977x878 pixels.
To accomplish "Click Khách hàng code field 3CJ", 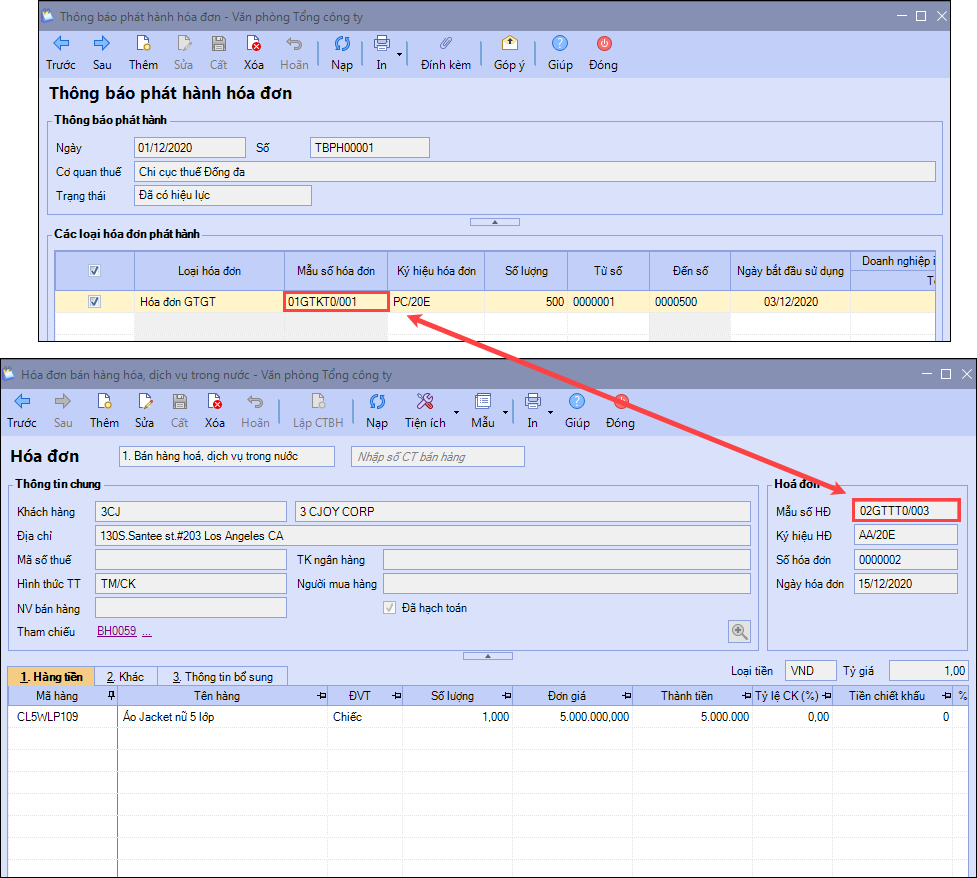I will [x=191, y=512].
